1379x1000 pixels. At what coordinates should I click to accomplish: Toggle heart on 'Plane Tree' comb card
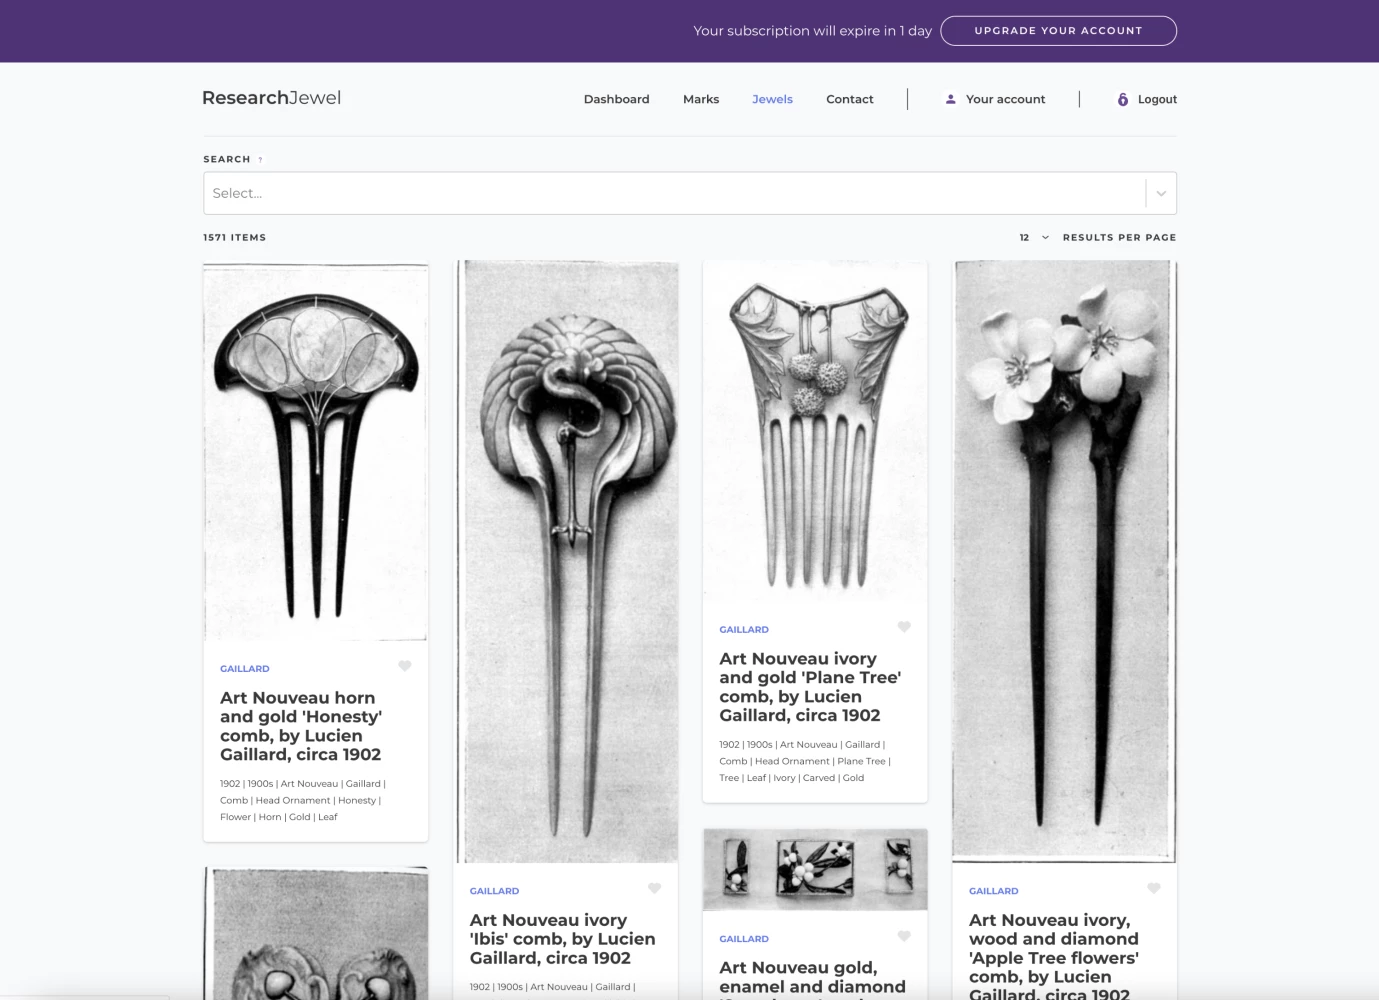[904, 627]
